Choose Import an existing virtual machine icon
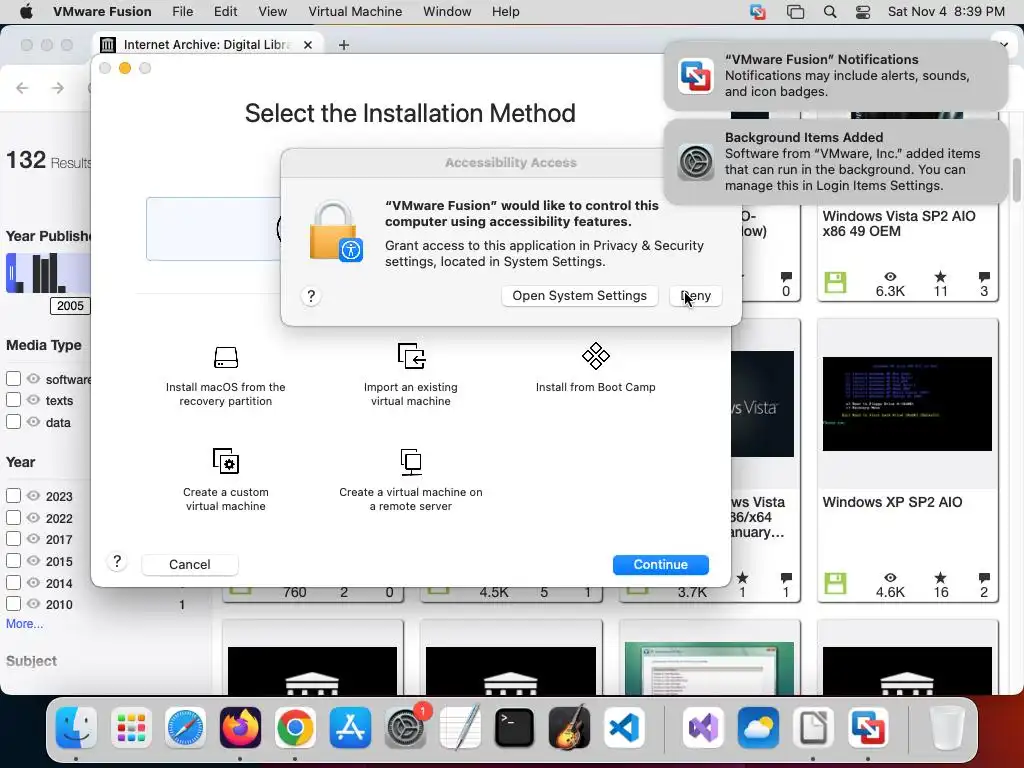 (411, 356)
